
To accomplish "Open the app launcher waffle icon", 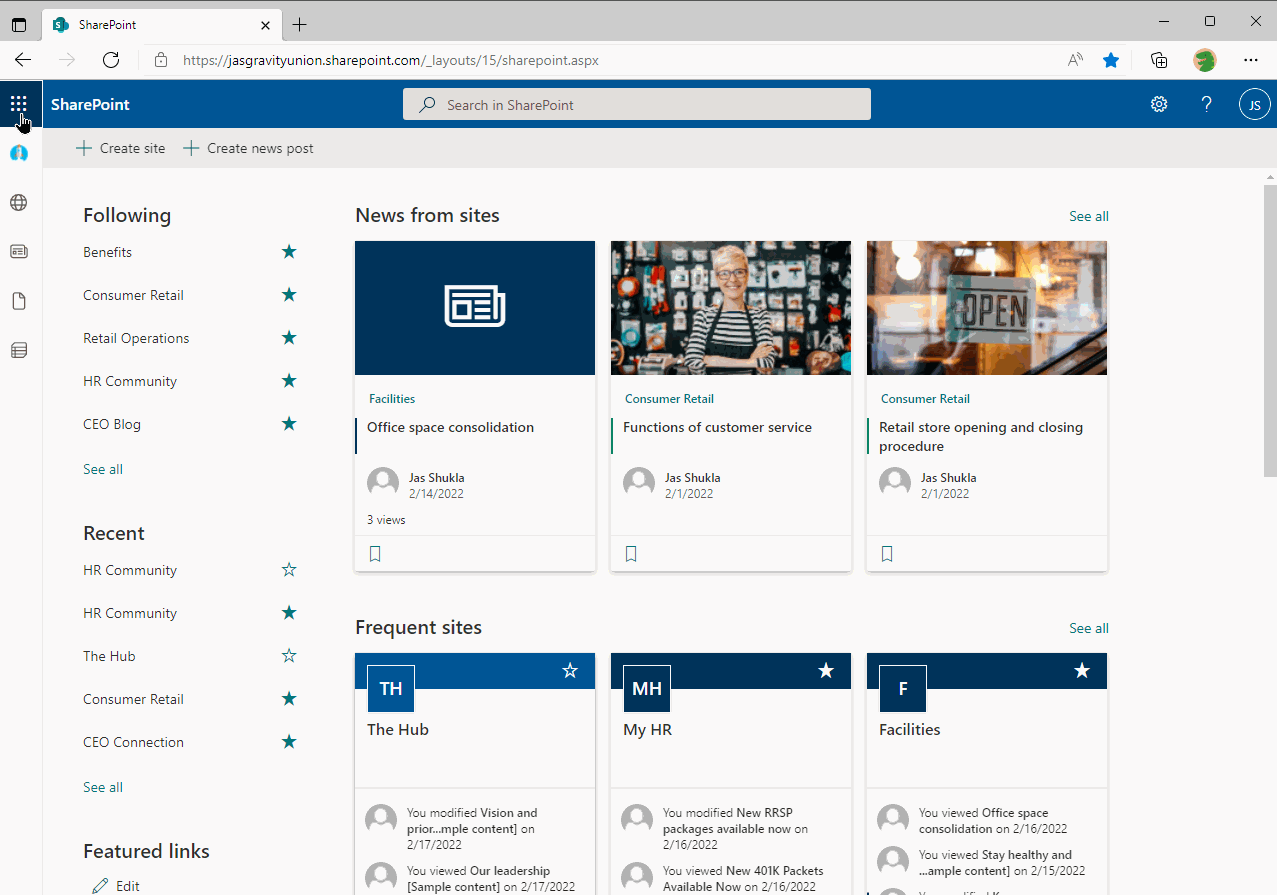I will (19, 104).
